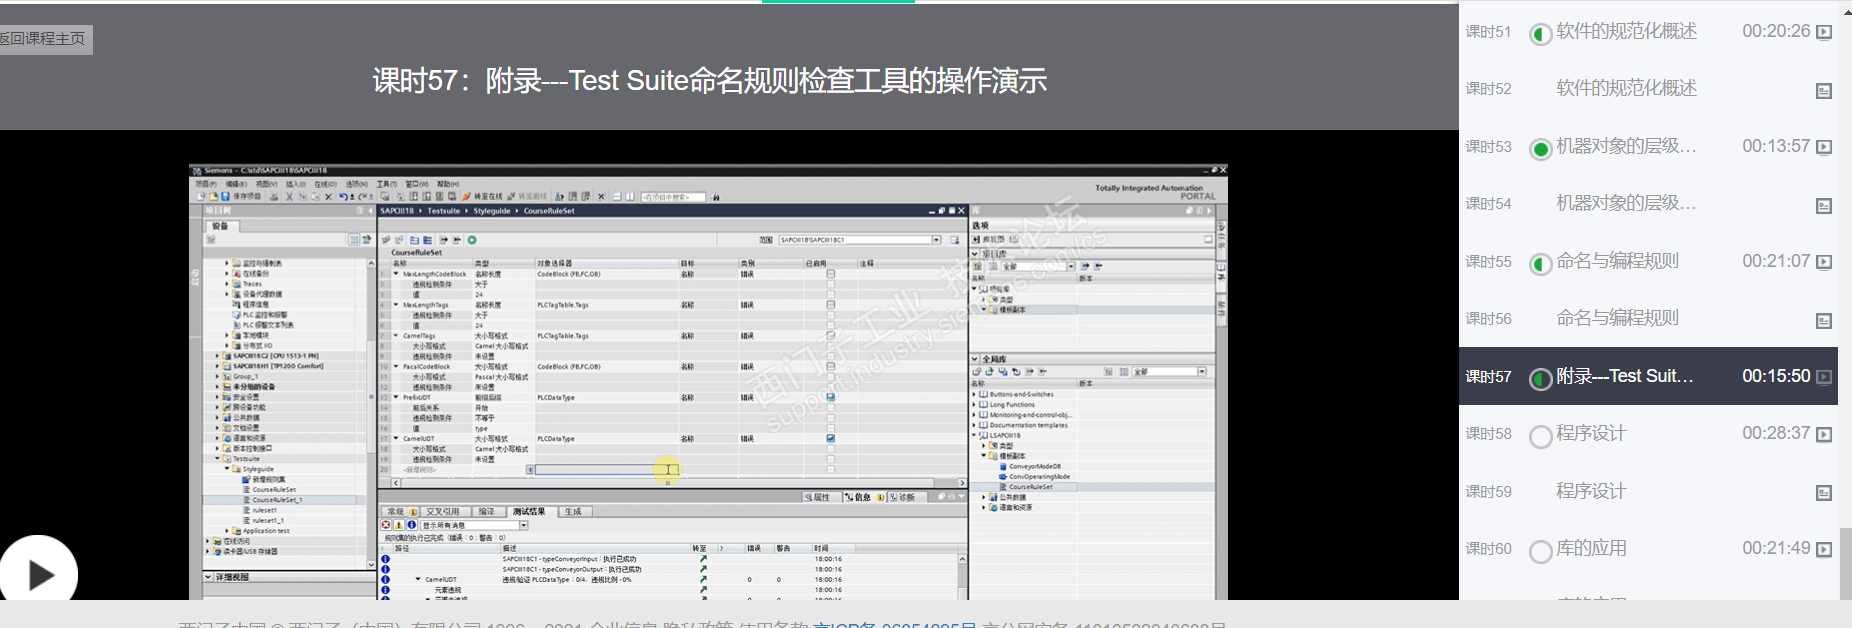Toggle 已启用 checkbox for MaxLengthTags rule
The height and width of the screenshot is (628, 1852).
tap(830, 305)
